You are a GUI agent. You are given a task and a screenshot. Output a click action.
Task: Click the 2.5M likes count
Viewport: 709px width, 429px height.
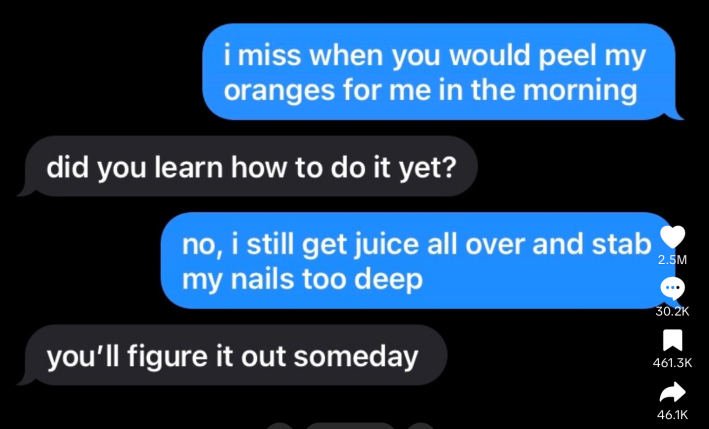pyautogui.click(x=672, y=260)
